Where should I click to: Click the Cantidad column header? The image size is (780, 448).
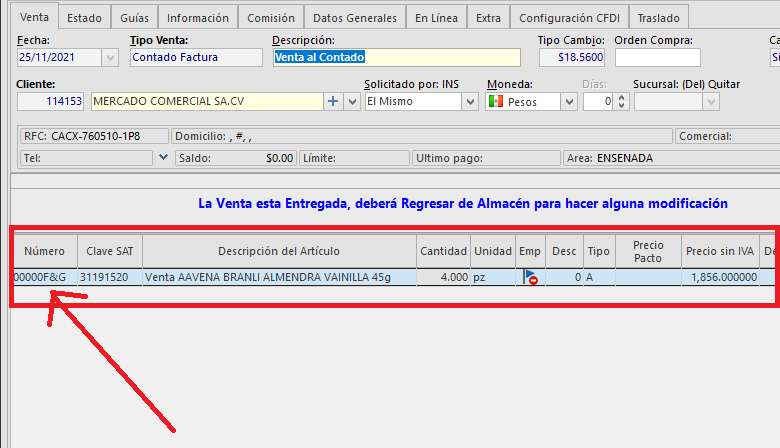click(x=443, y=251)
